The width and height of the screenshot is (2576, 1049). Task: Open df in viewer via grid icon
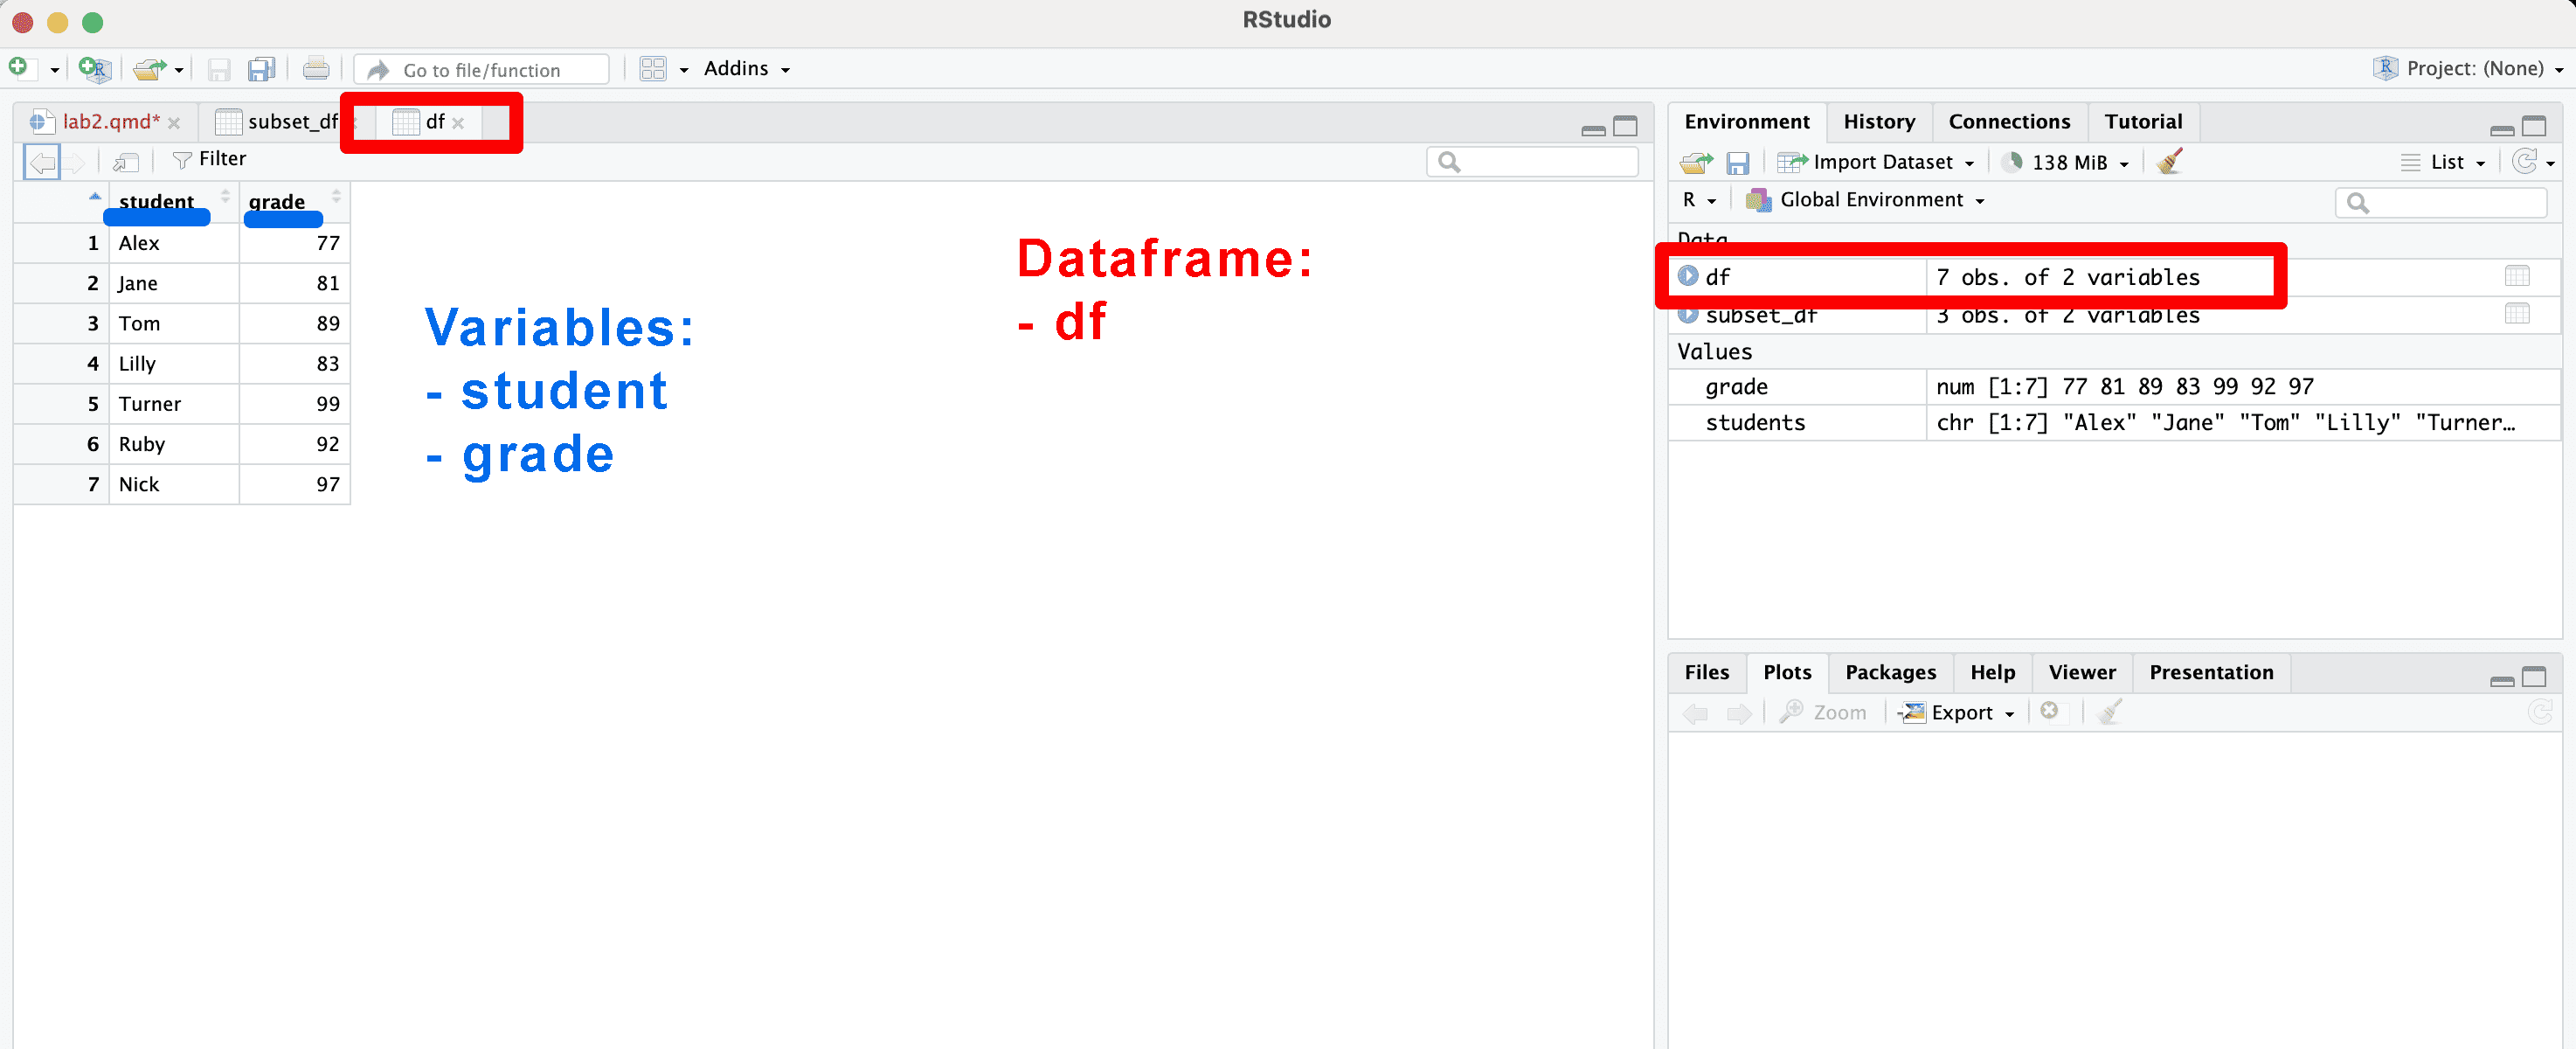2516,276
